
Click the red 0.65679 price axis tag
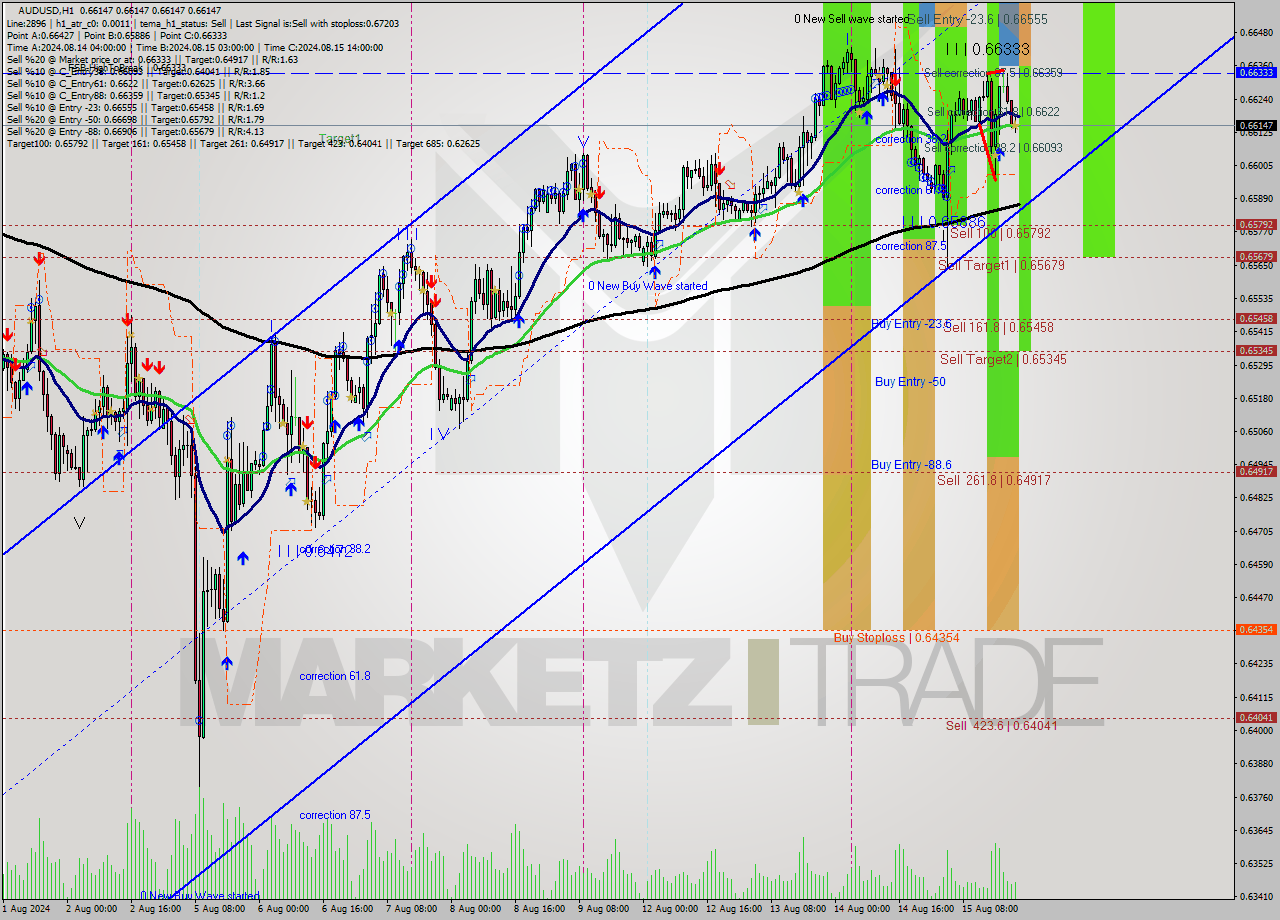[1256, 257]
